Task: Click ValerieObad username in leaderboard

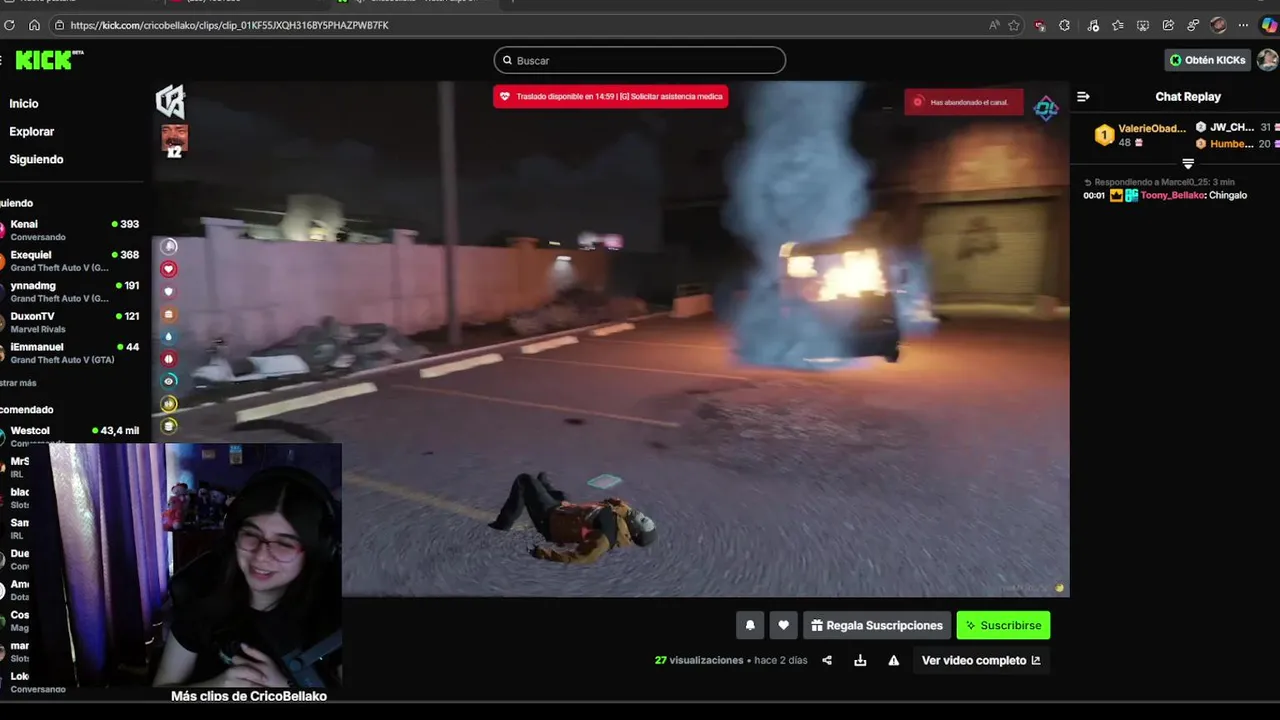Action: pos(1152,128)
